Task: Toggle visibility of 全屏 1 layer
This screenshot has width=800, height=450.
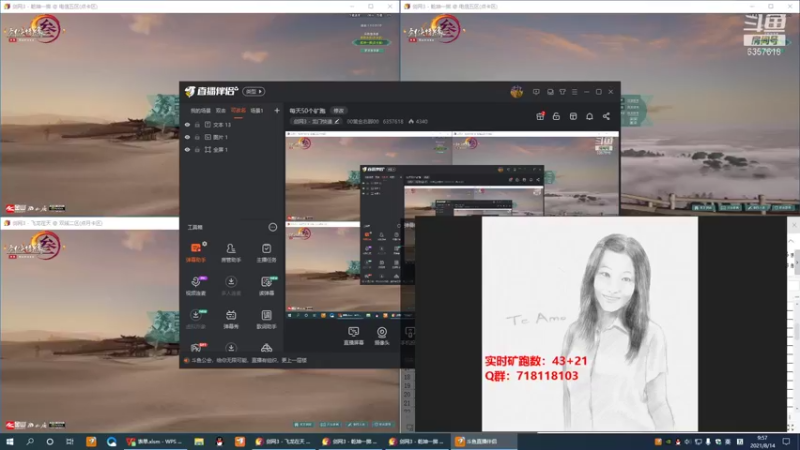Action: (187, 149)
